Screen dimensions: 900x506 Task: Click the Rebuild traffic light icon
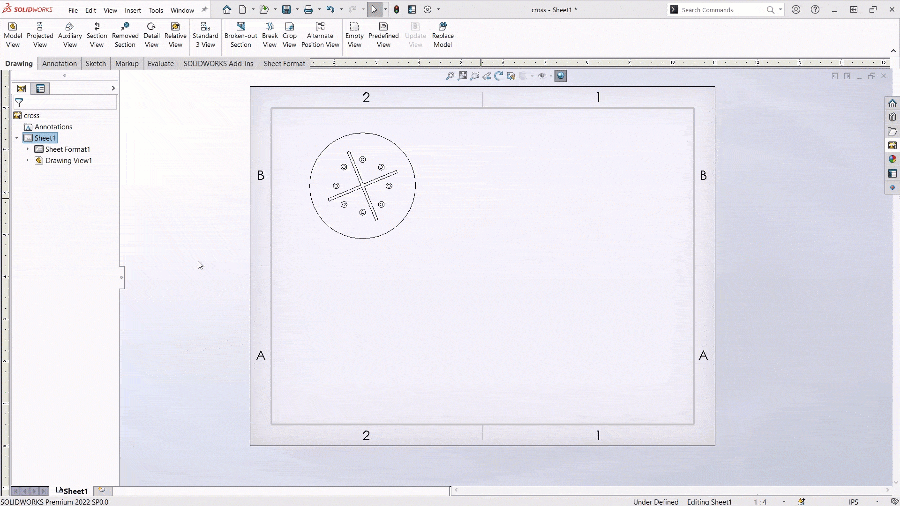click(x=396, y=10)
